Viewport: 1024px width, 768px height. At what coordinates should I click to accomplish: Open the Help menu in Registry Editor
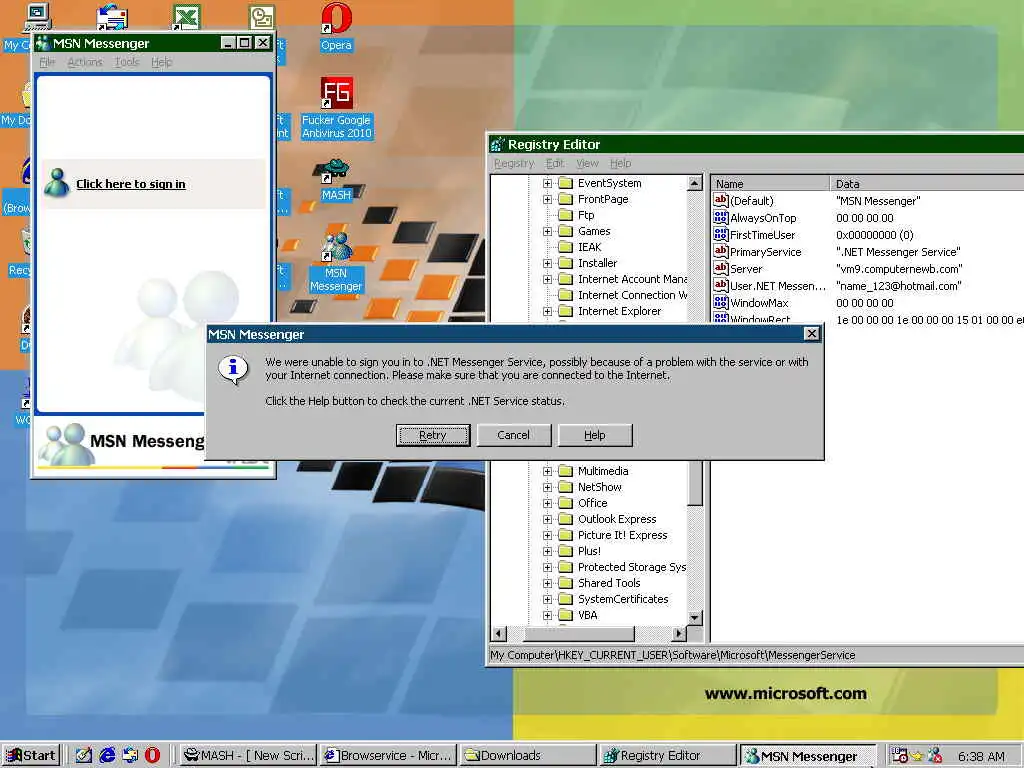coord(620,163)
